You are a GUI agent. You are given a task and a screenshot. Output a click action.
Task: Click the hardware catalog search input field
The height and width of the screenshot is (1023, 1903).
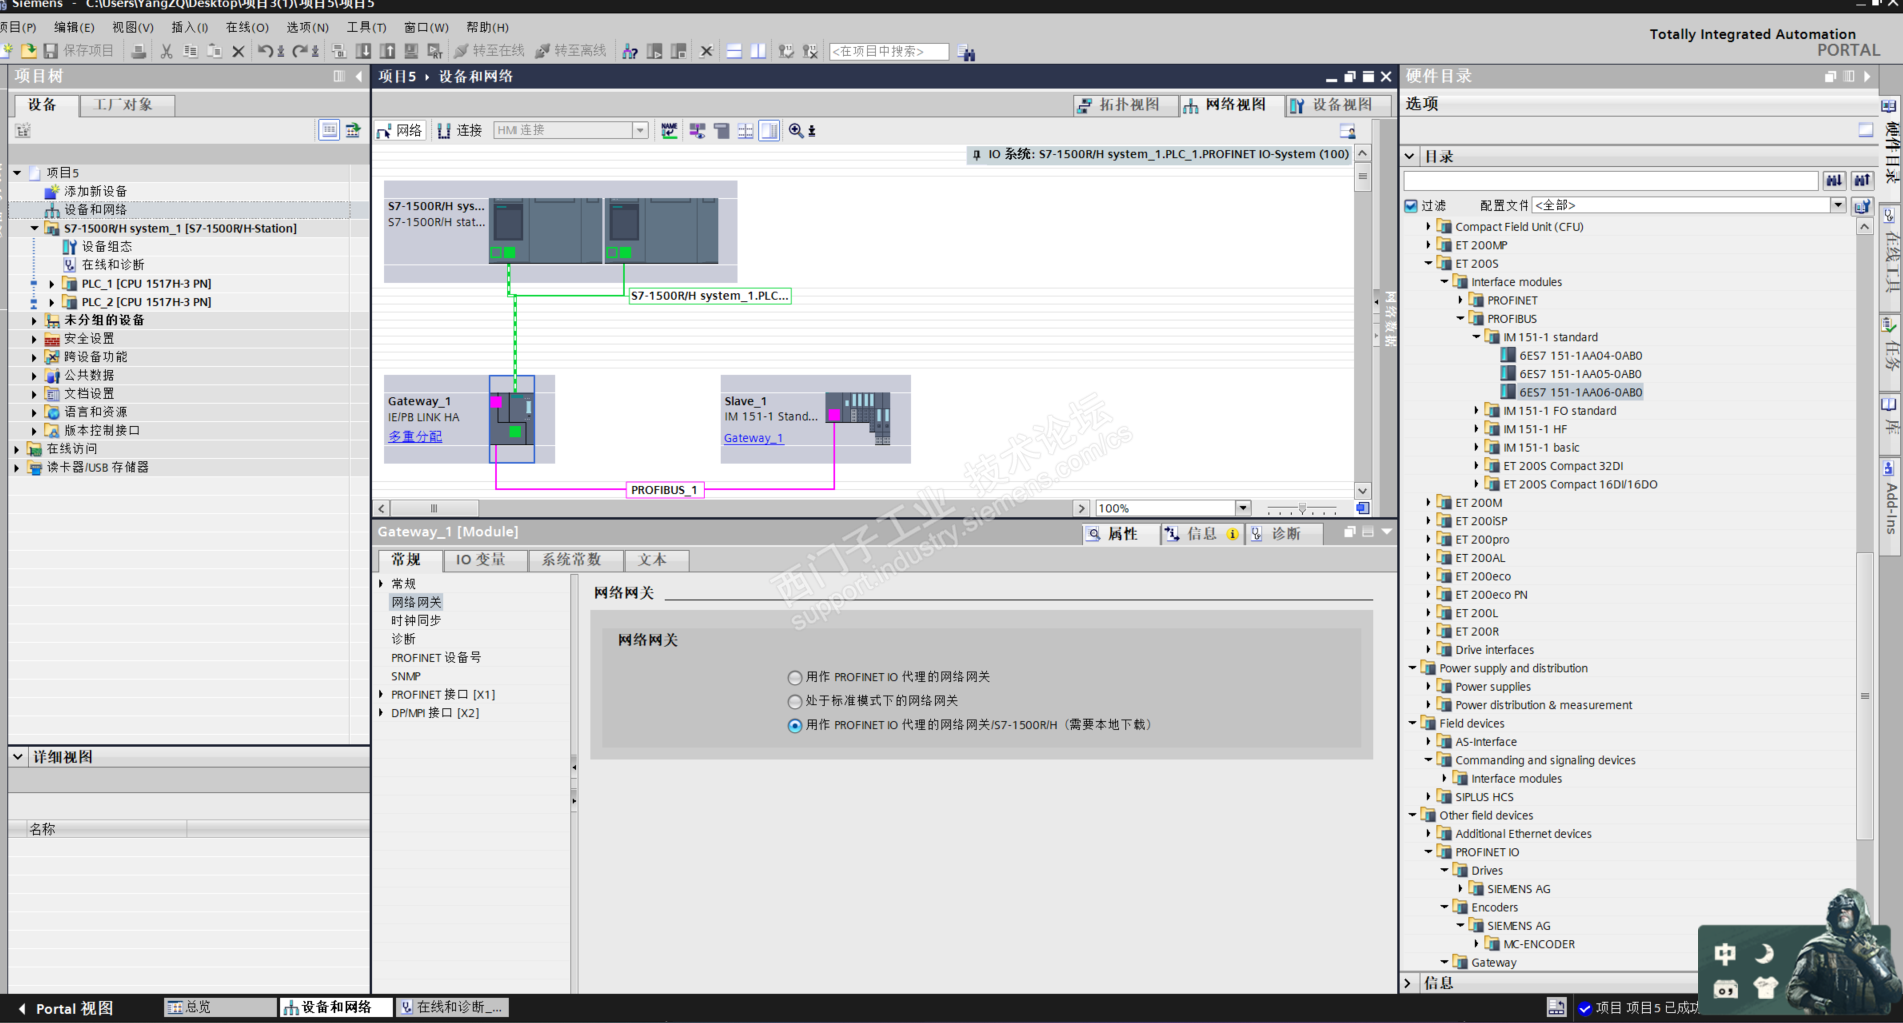coord(1611,181)
